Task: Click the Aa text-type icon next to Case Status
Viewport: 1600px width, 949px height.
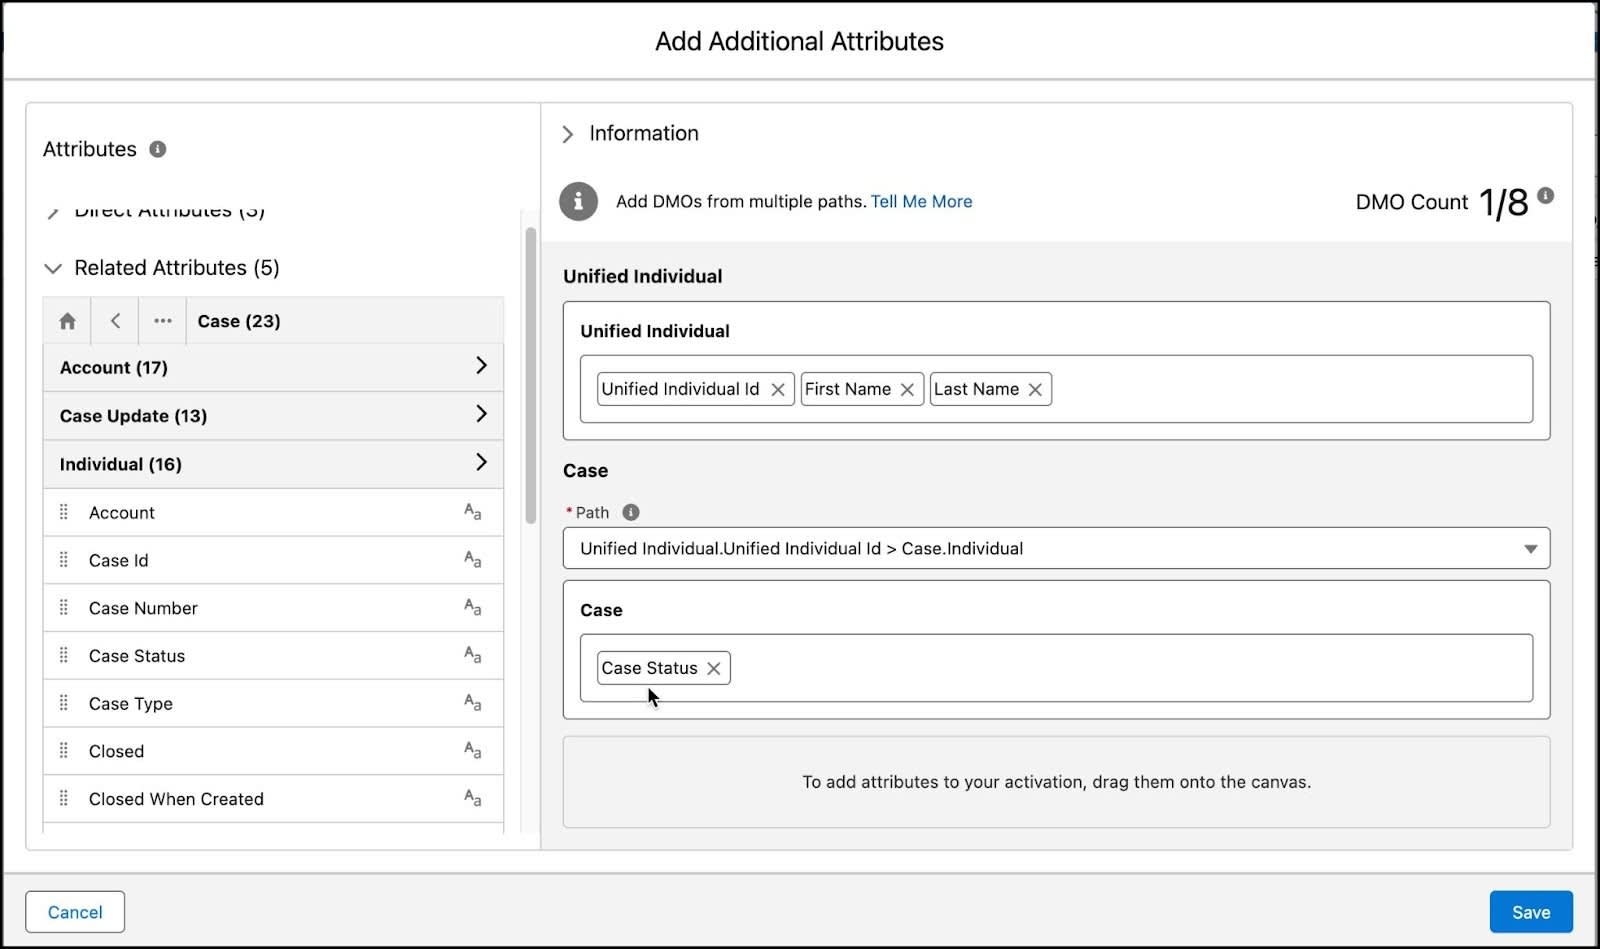Action: click(471, 655)
